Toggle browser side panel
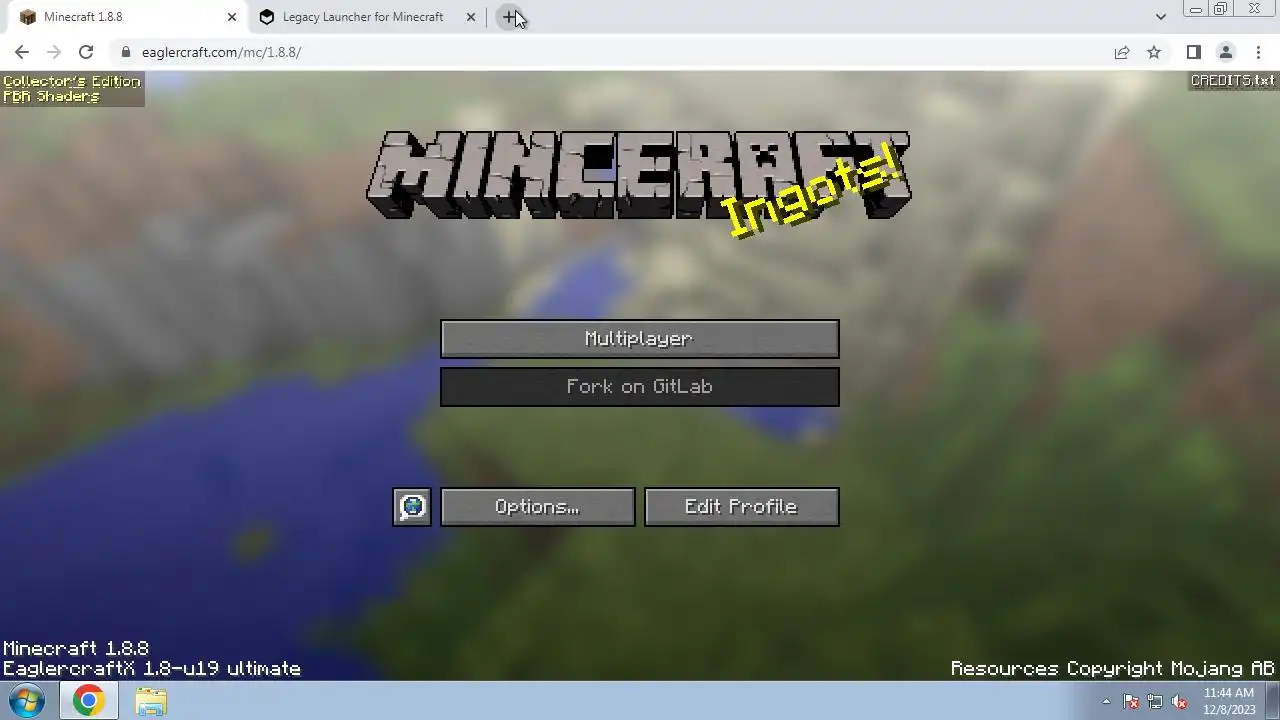Viewport: 1280px width, 720px height. coord(1193,52)
